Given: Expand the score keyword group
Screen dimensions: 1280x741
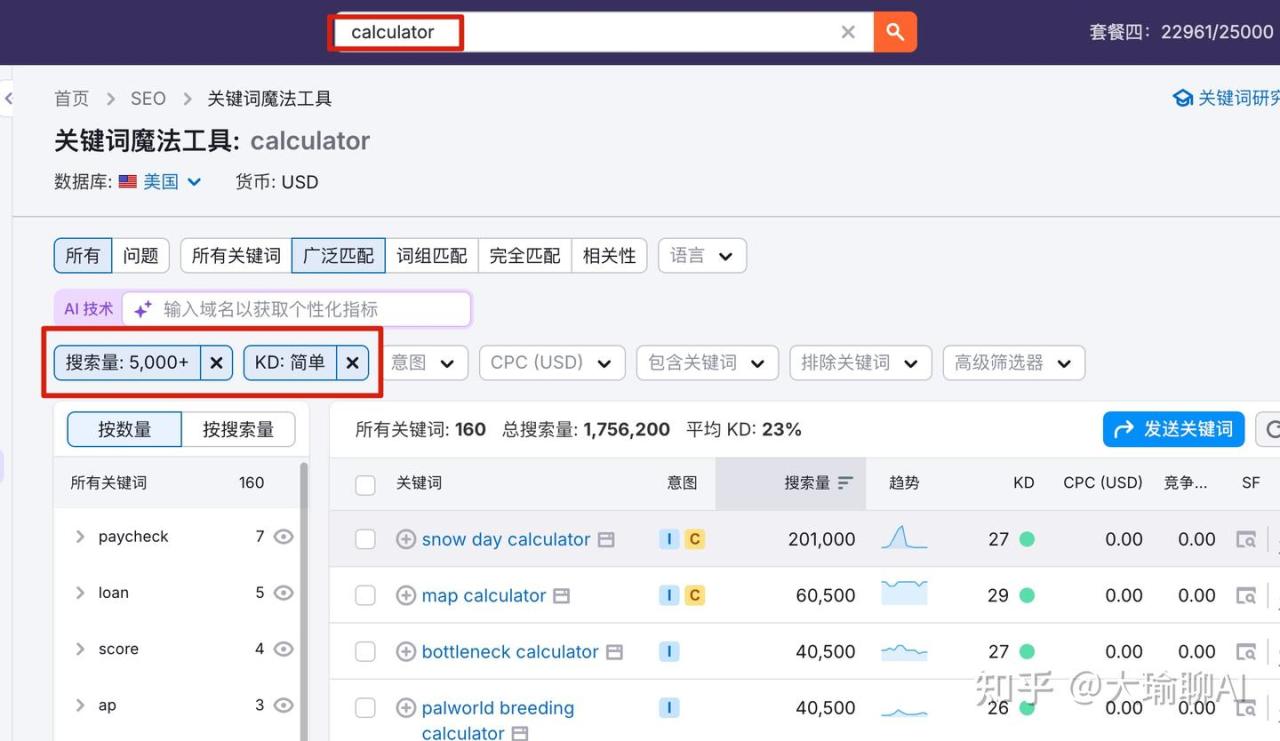Looking at the screenshot, I should click(x=80, y=649).
